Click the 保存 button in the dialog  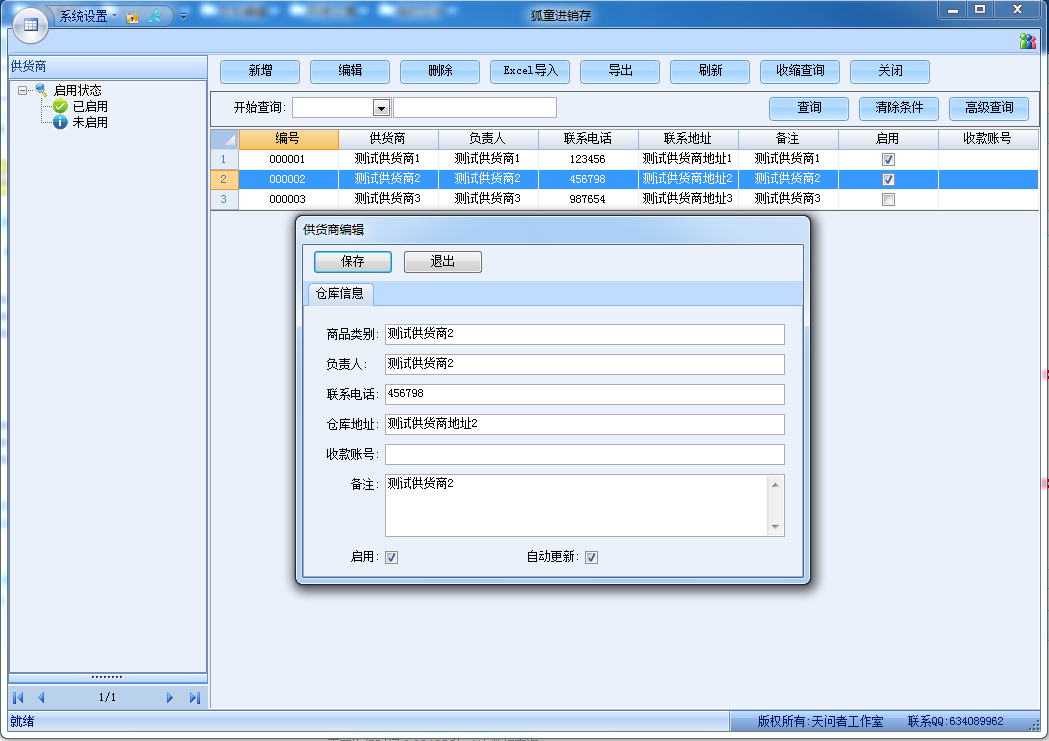pyautogui.click(x=352, y=262)
